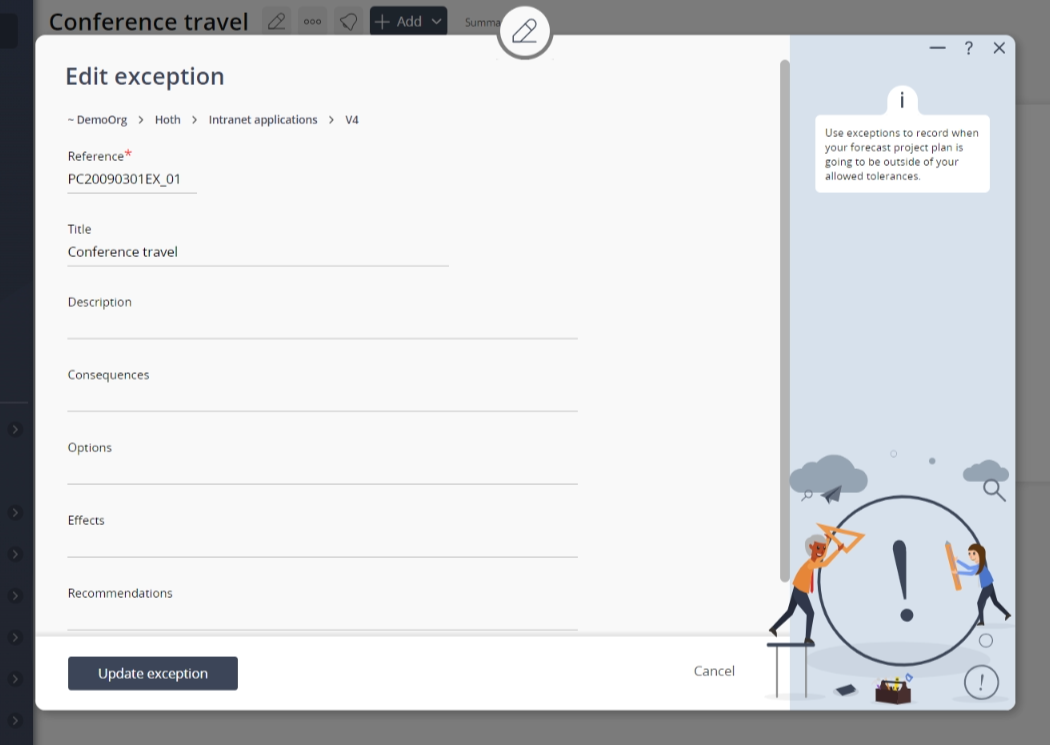Expand the bottom-most left sidebar chevron
This screenshot has height=745, width=1050.
(x=15, y=720)
